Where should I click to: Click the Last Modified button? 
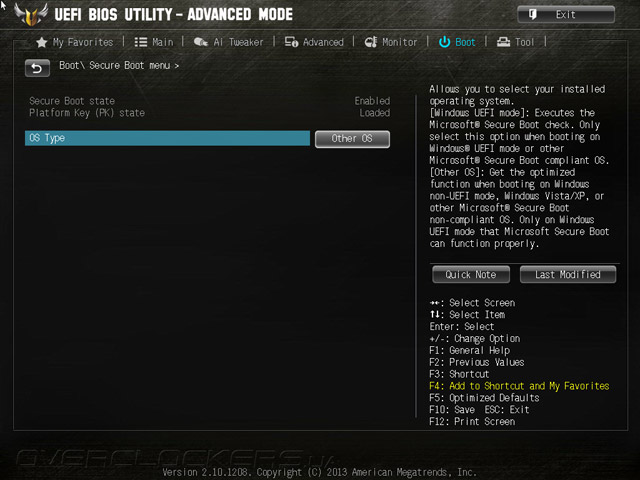tap(568, 275)
